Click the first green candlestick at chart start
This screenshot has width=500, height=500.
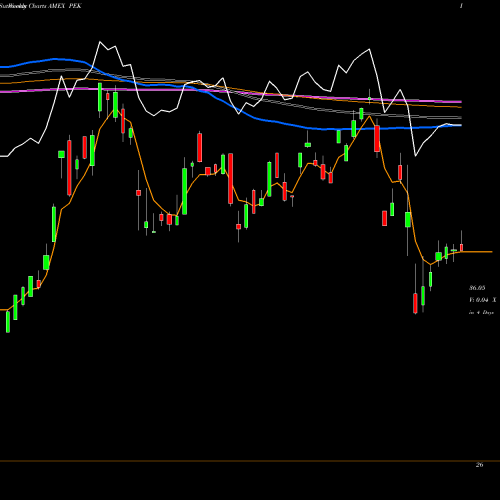point(8,322)
